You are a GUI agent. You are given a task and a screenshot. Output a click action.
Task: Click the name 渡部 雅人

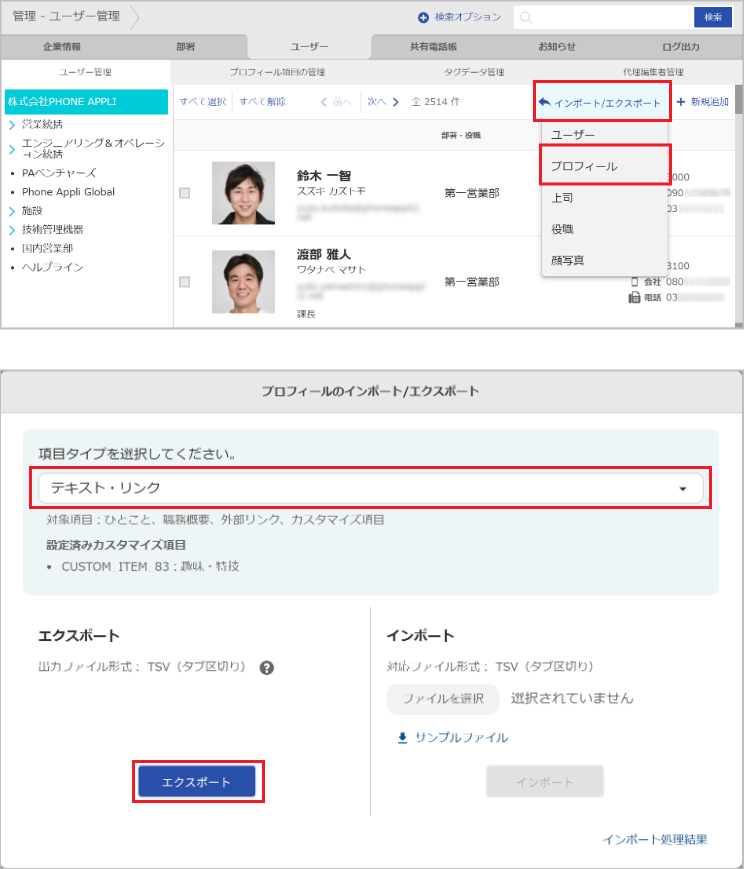[x=324, y=254]
